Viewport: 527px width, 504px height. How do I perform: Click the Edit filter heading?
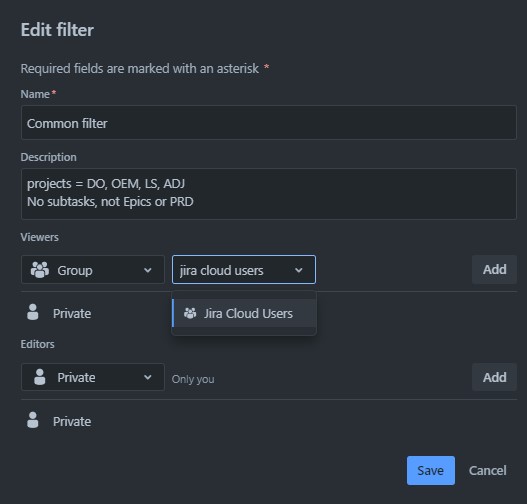[x=57, y=30]
